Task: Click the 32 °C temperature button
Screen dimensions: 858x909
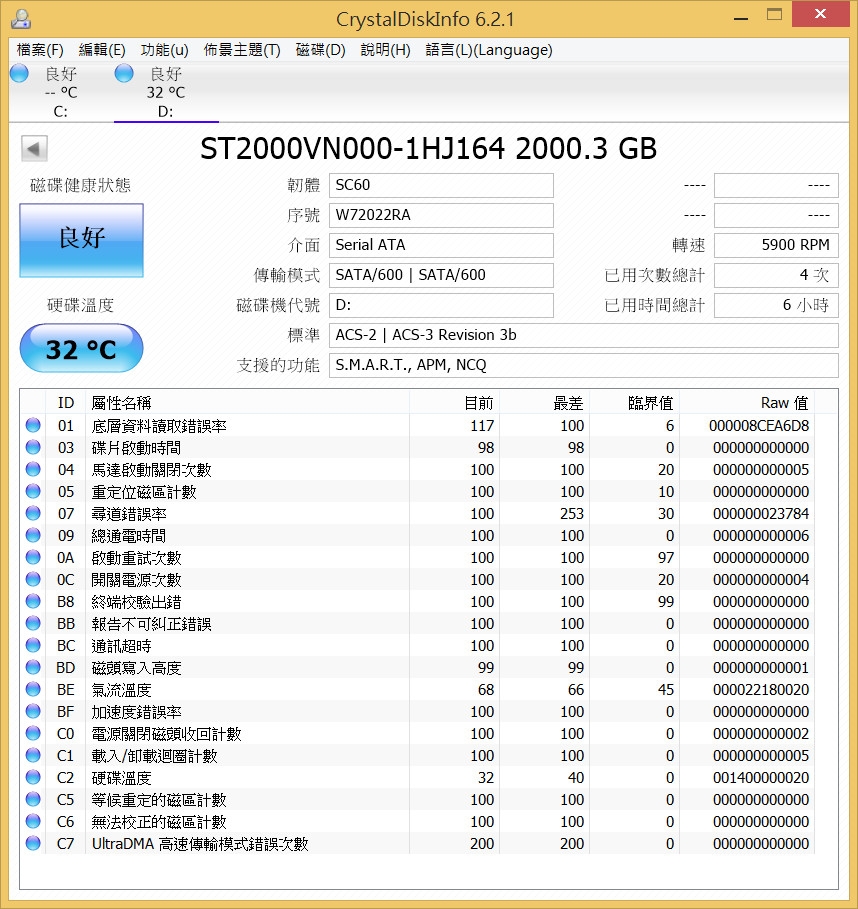Action: [82, 348]
